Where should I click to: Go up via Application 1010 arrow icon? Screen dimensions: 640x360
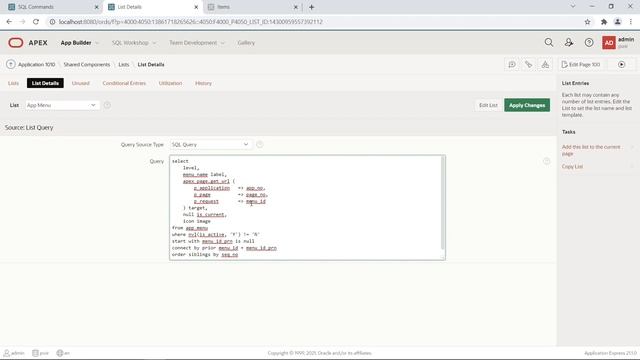[x=11, y=64]
